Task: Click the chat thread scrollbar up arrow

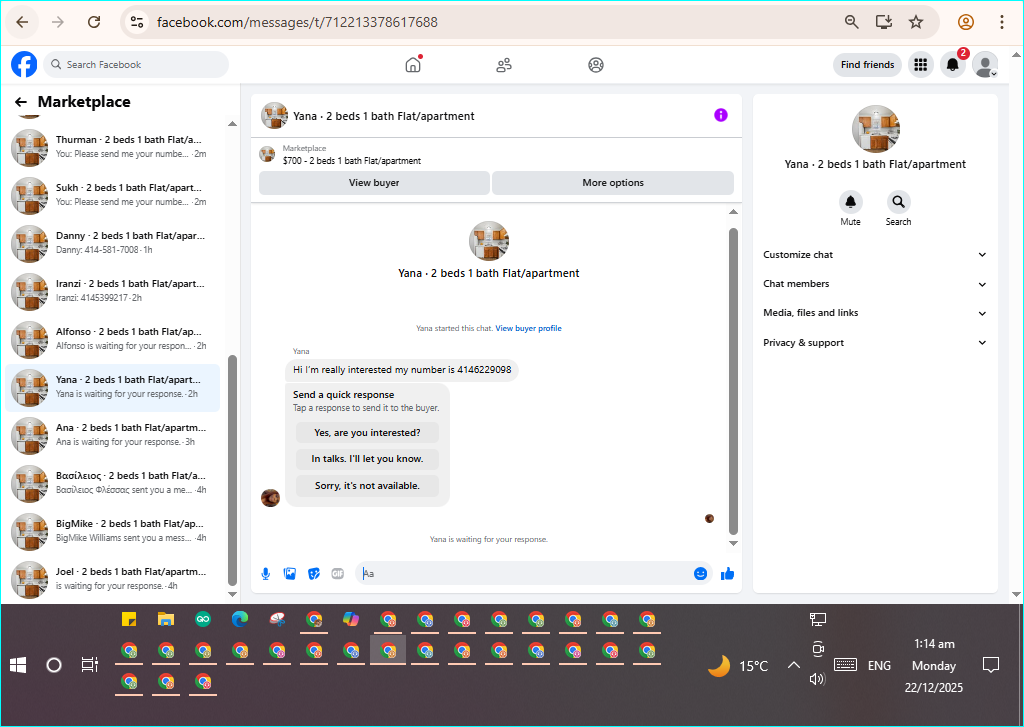Action: pos(733,212)
